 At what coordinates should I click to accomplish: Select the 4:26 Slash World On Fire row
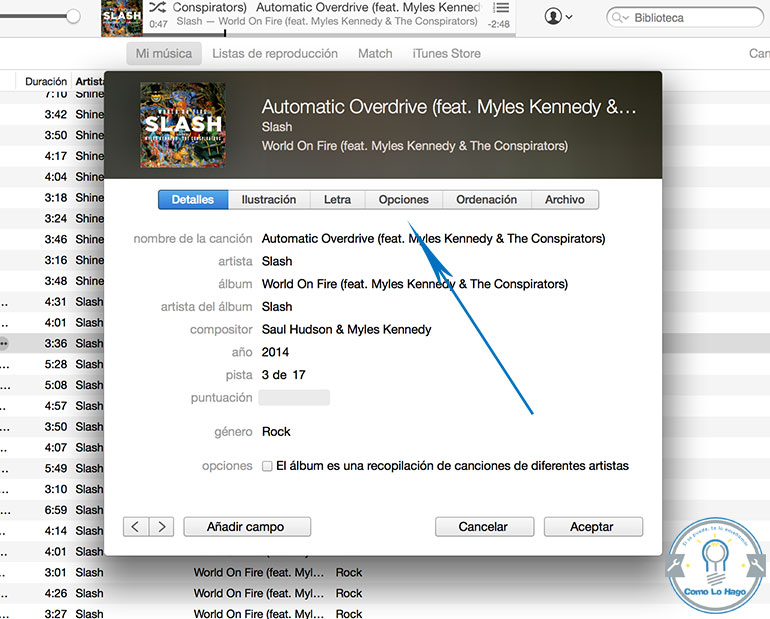[385, 593]
